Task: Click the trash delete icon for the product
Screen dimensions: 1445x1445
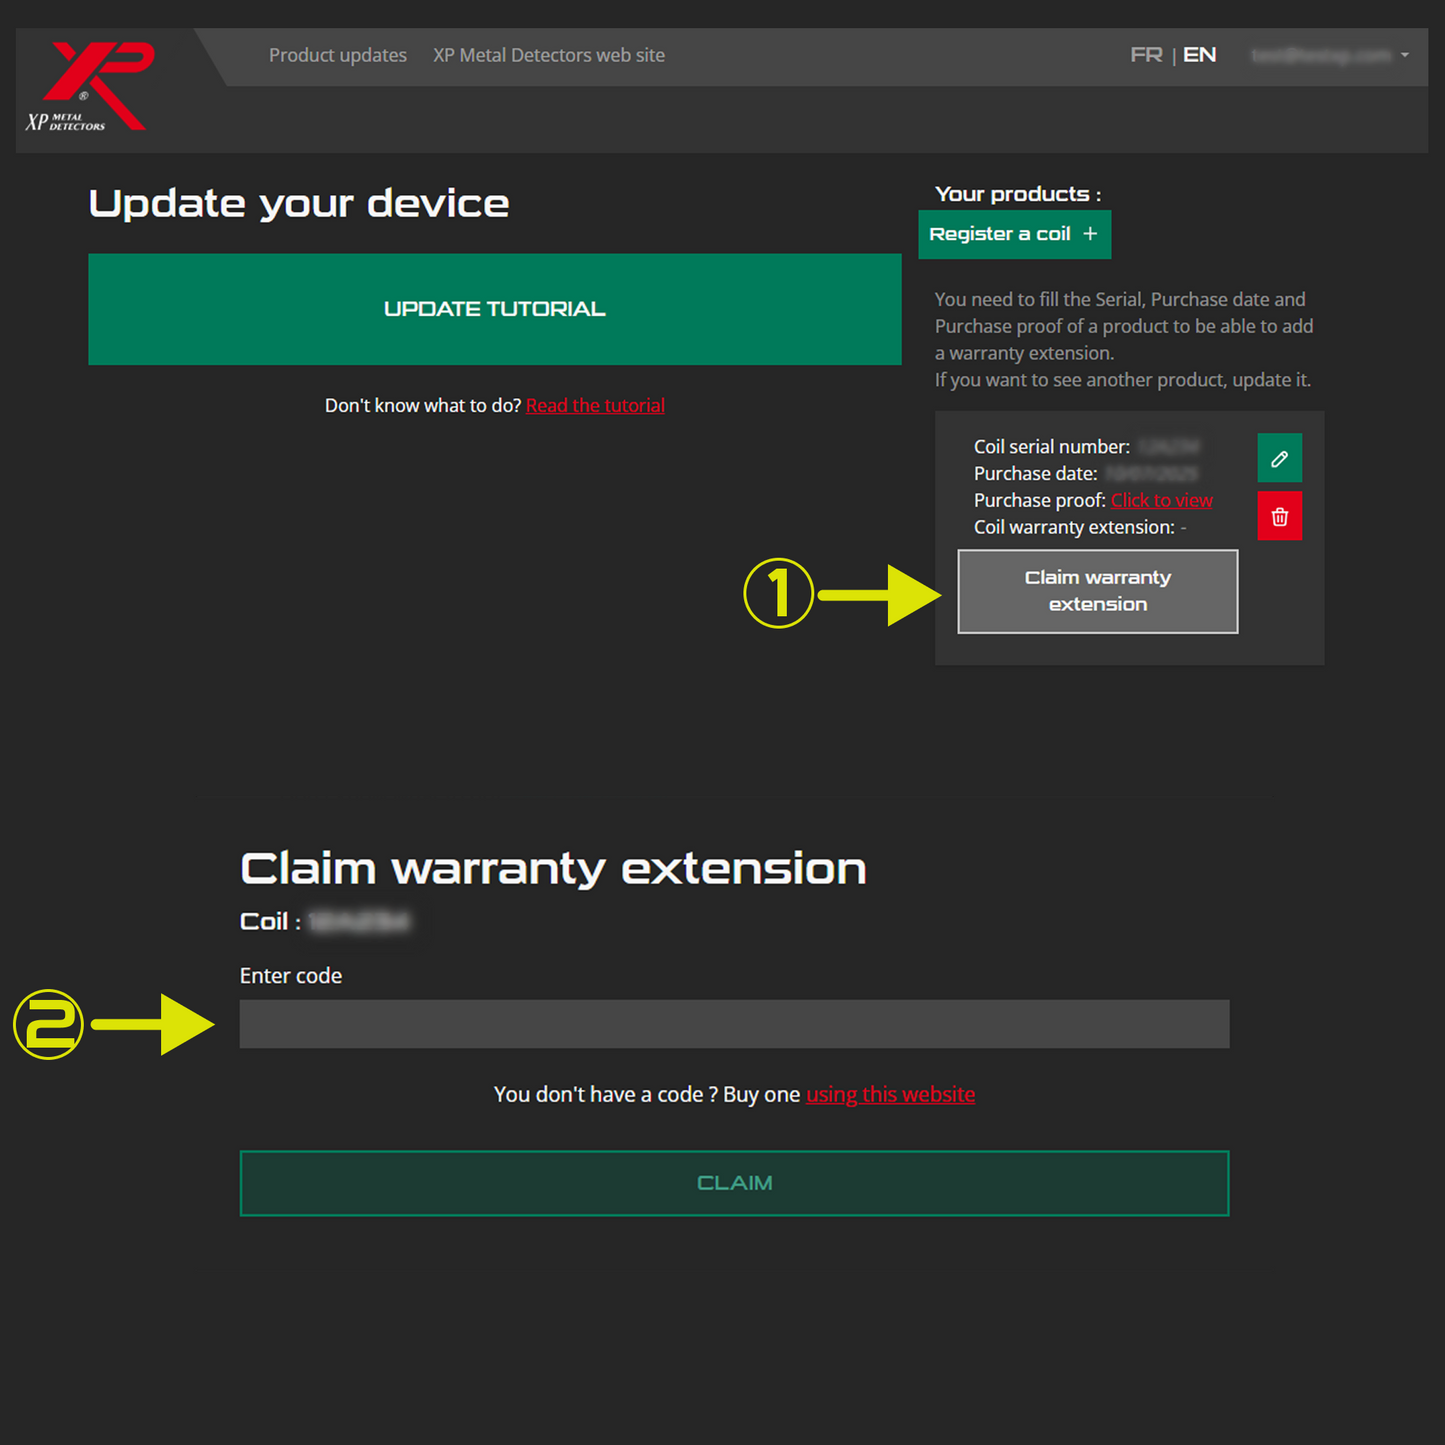Action: click(x=1280, y=515)
